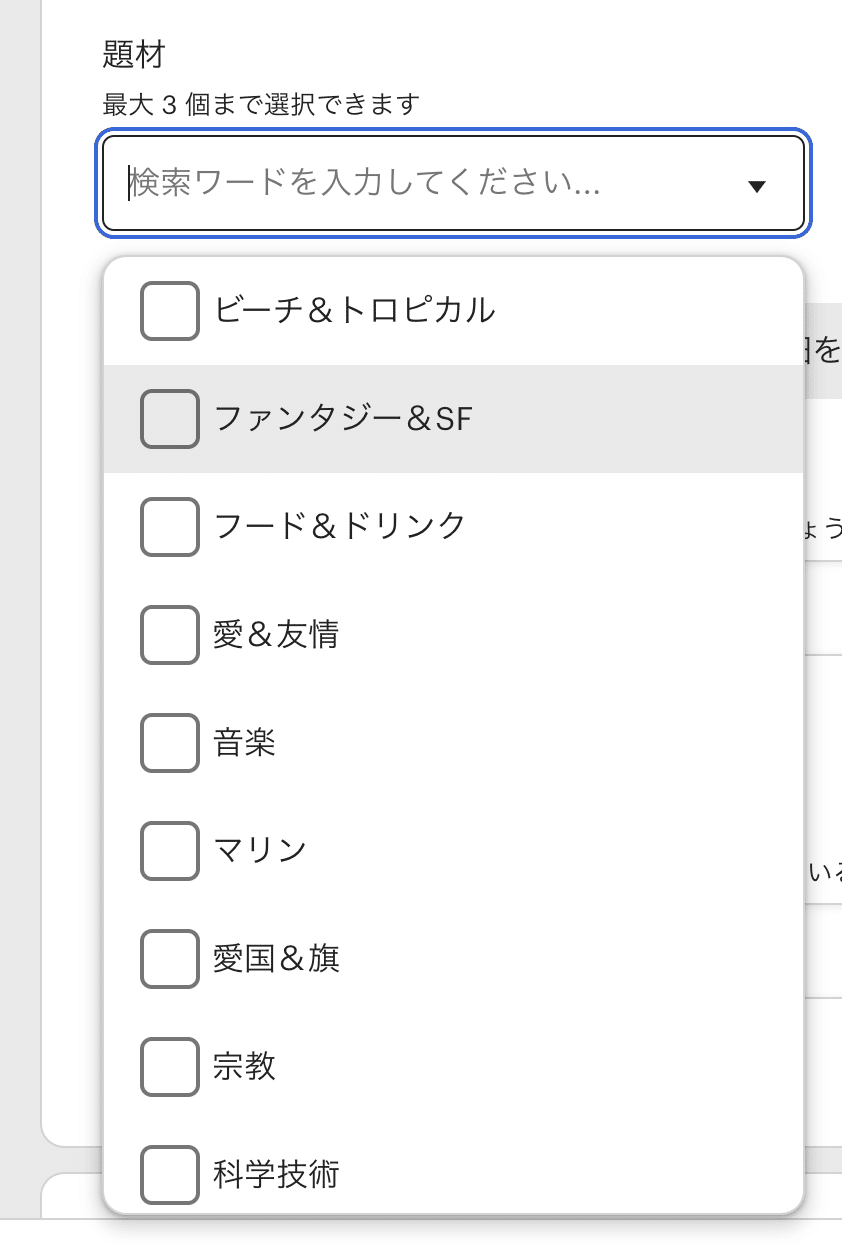The image size is (842, 1244).
Task: Select the マリン checkbox
Action: [170, 851]
